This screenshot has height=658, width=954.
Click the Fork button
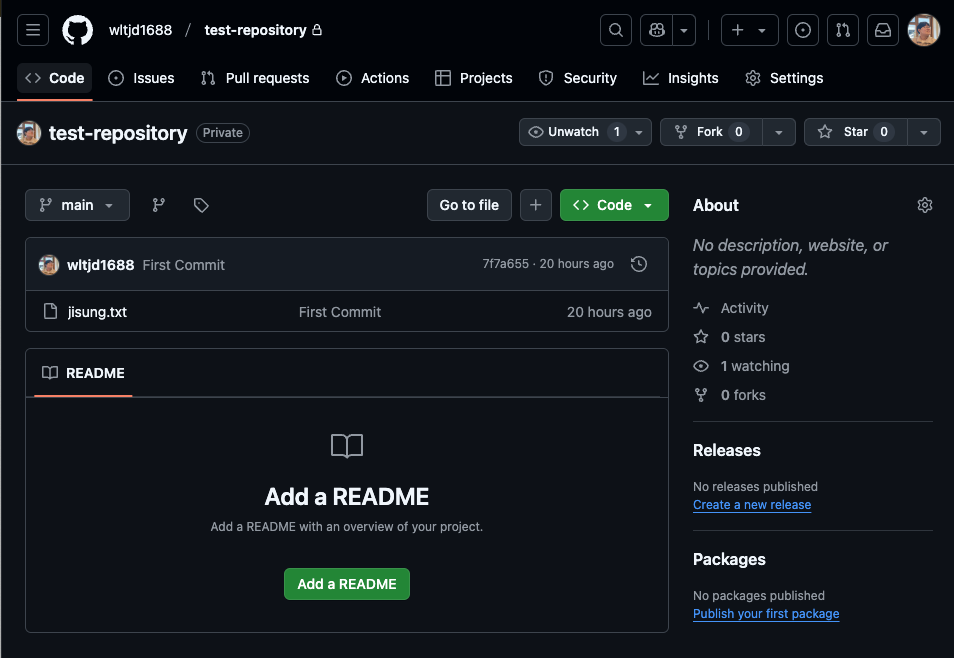711,132
